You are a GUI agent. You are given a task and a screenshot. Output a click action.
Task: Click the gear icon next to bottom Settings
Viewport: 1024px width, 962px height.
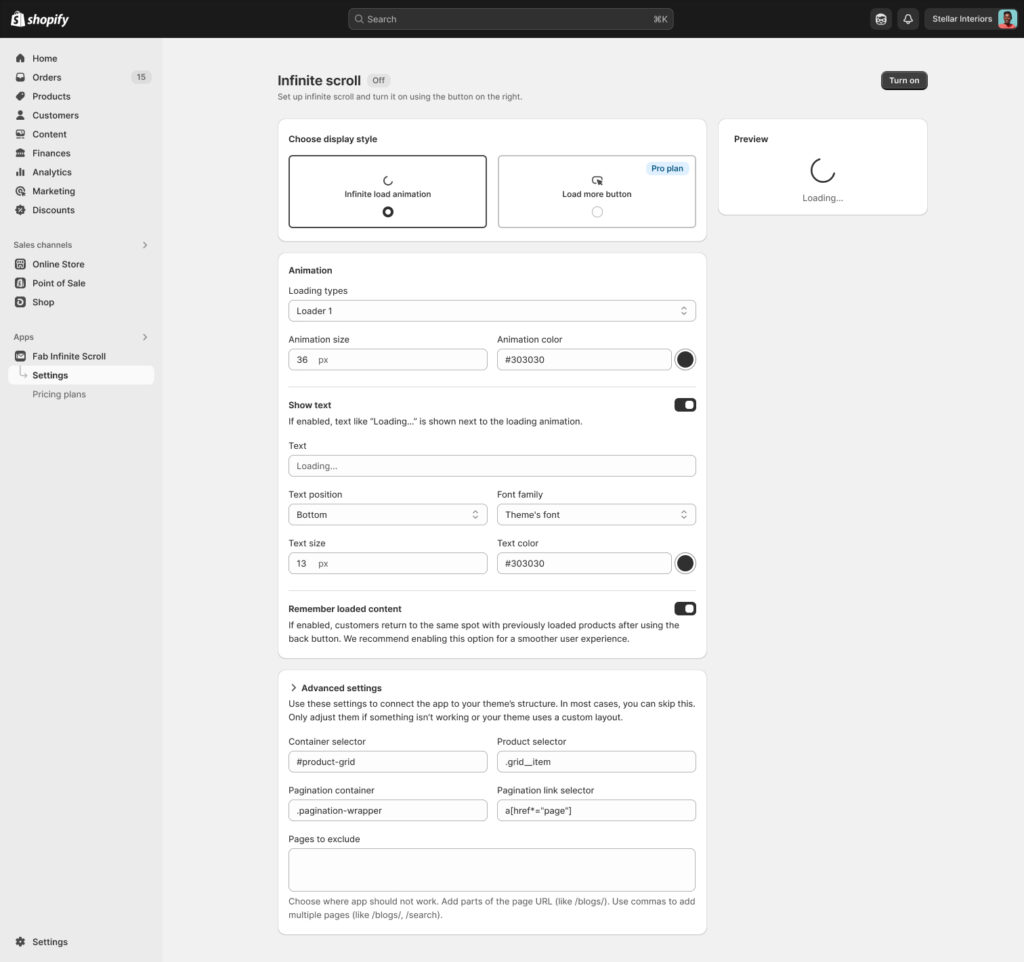pos(20,942)
